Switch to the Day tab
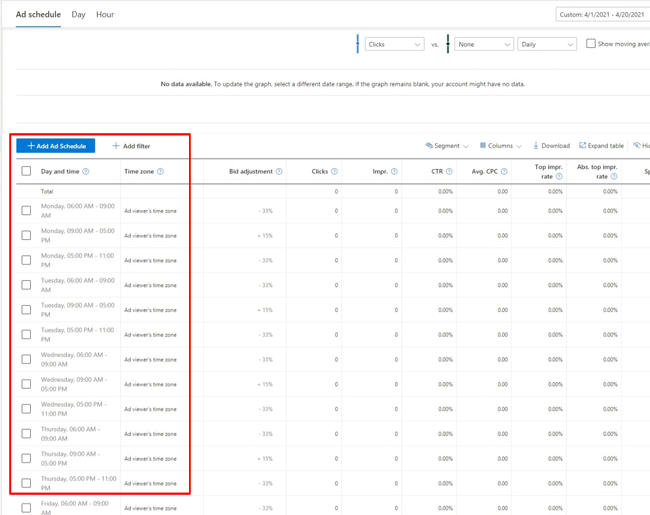Viewport: 650px width, 515px height. click(x=78, y=15)
